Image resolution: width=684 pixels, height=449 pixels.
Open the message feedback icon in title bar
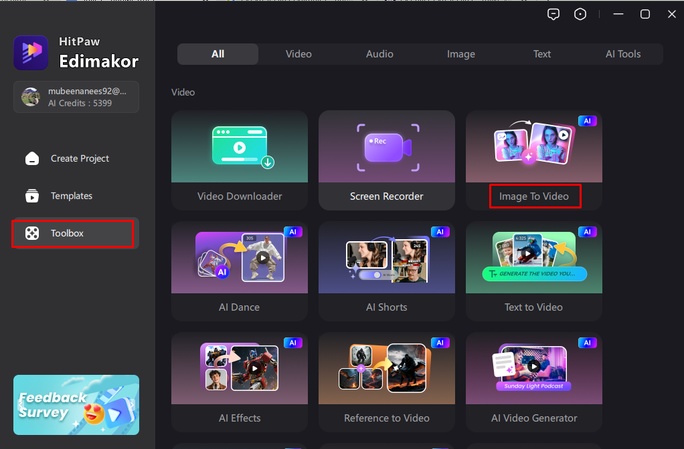click(x=553, y=14)
